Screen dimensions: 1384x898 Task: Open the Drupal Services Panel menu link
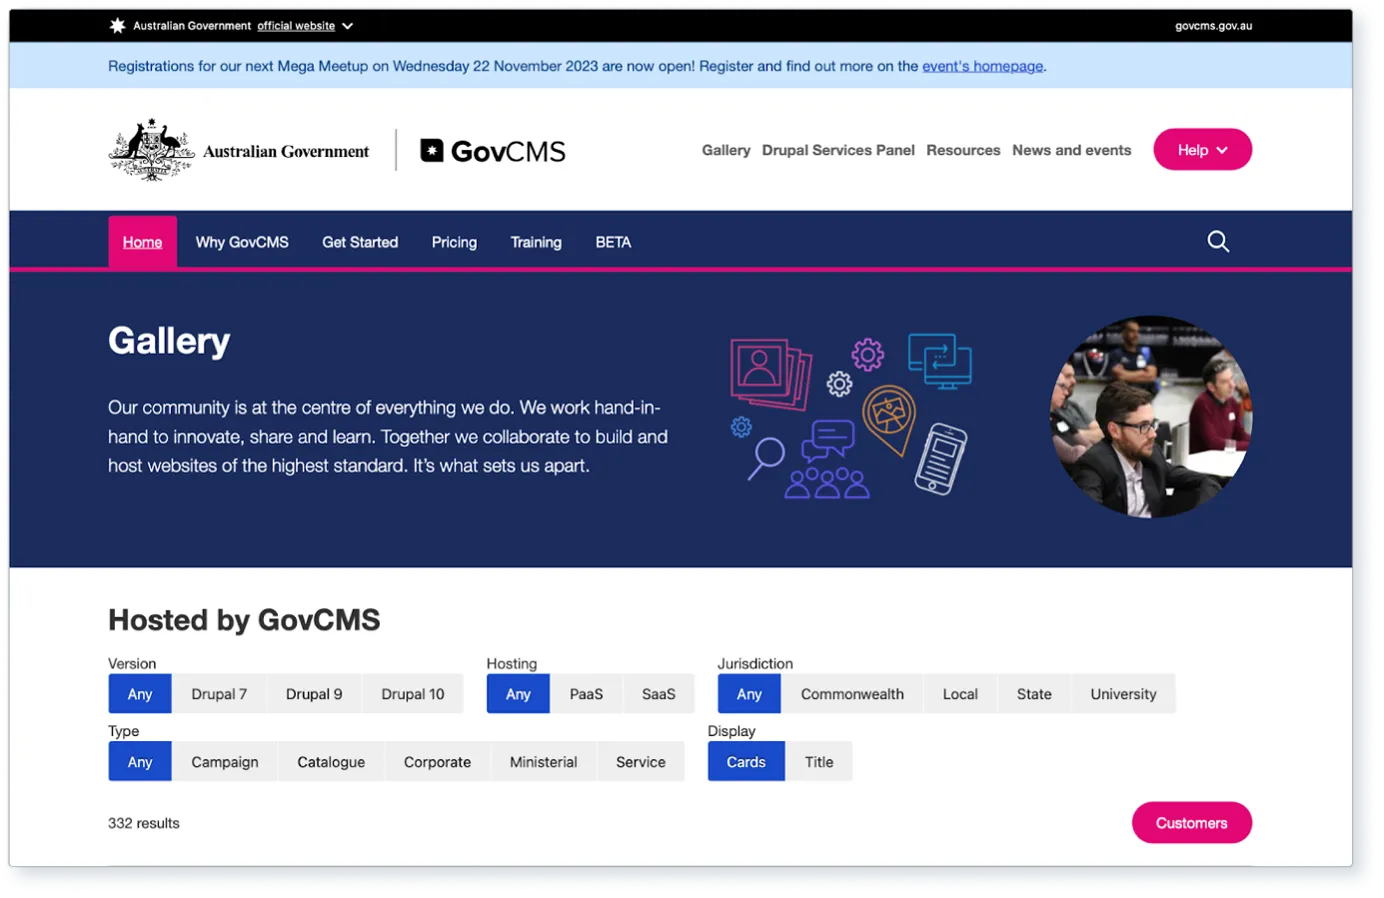click(838, 150)
